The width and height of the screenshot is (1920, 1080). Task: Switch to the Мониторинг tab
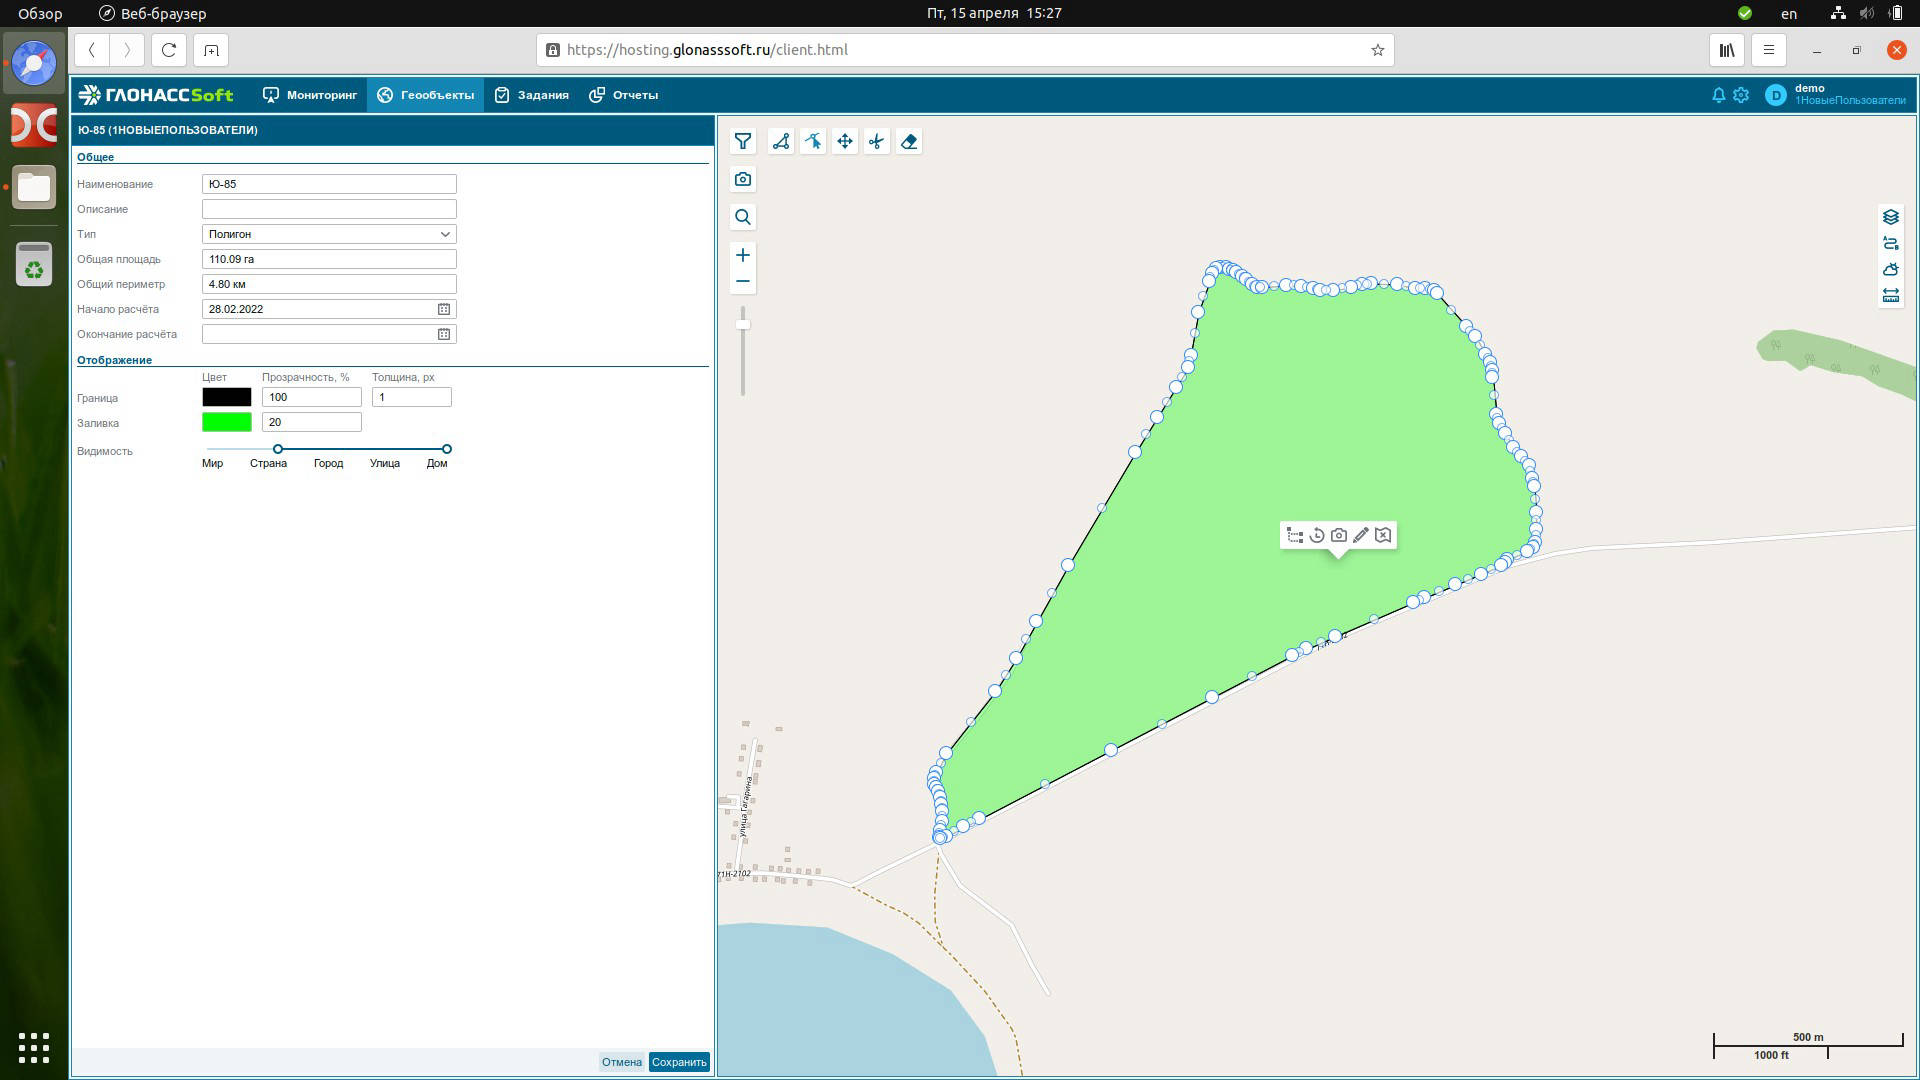point(310,95)
